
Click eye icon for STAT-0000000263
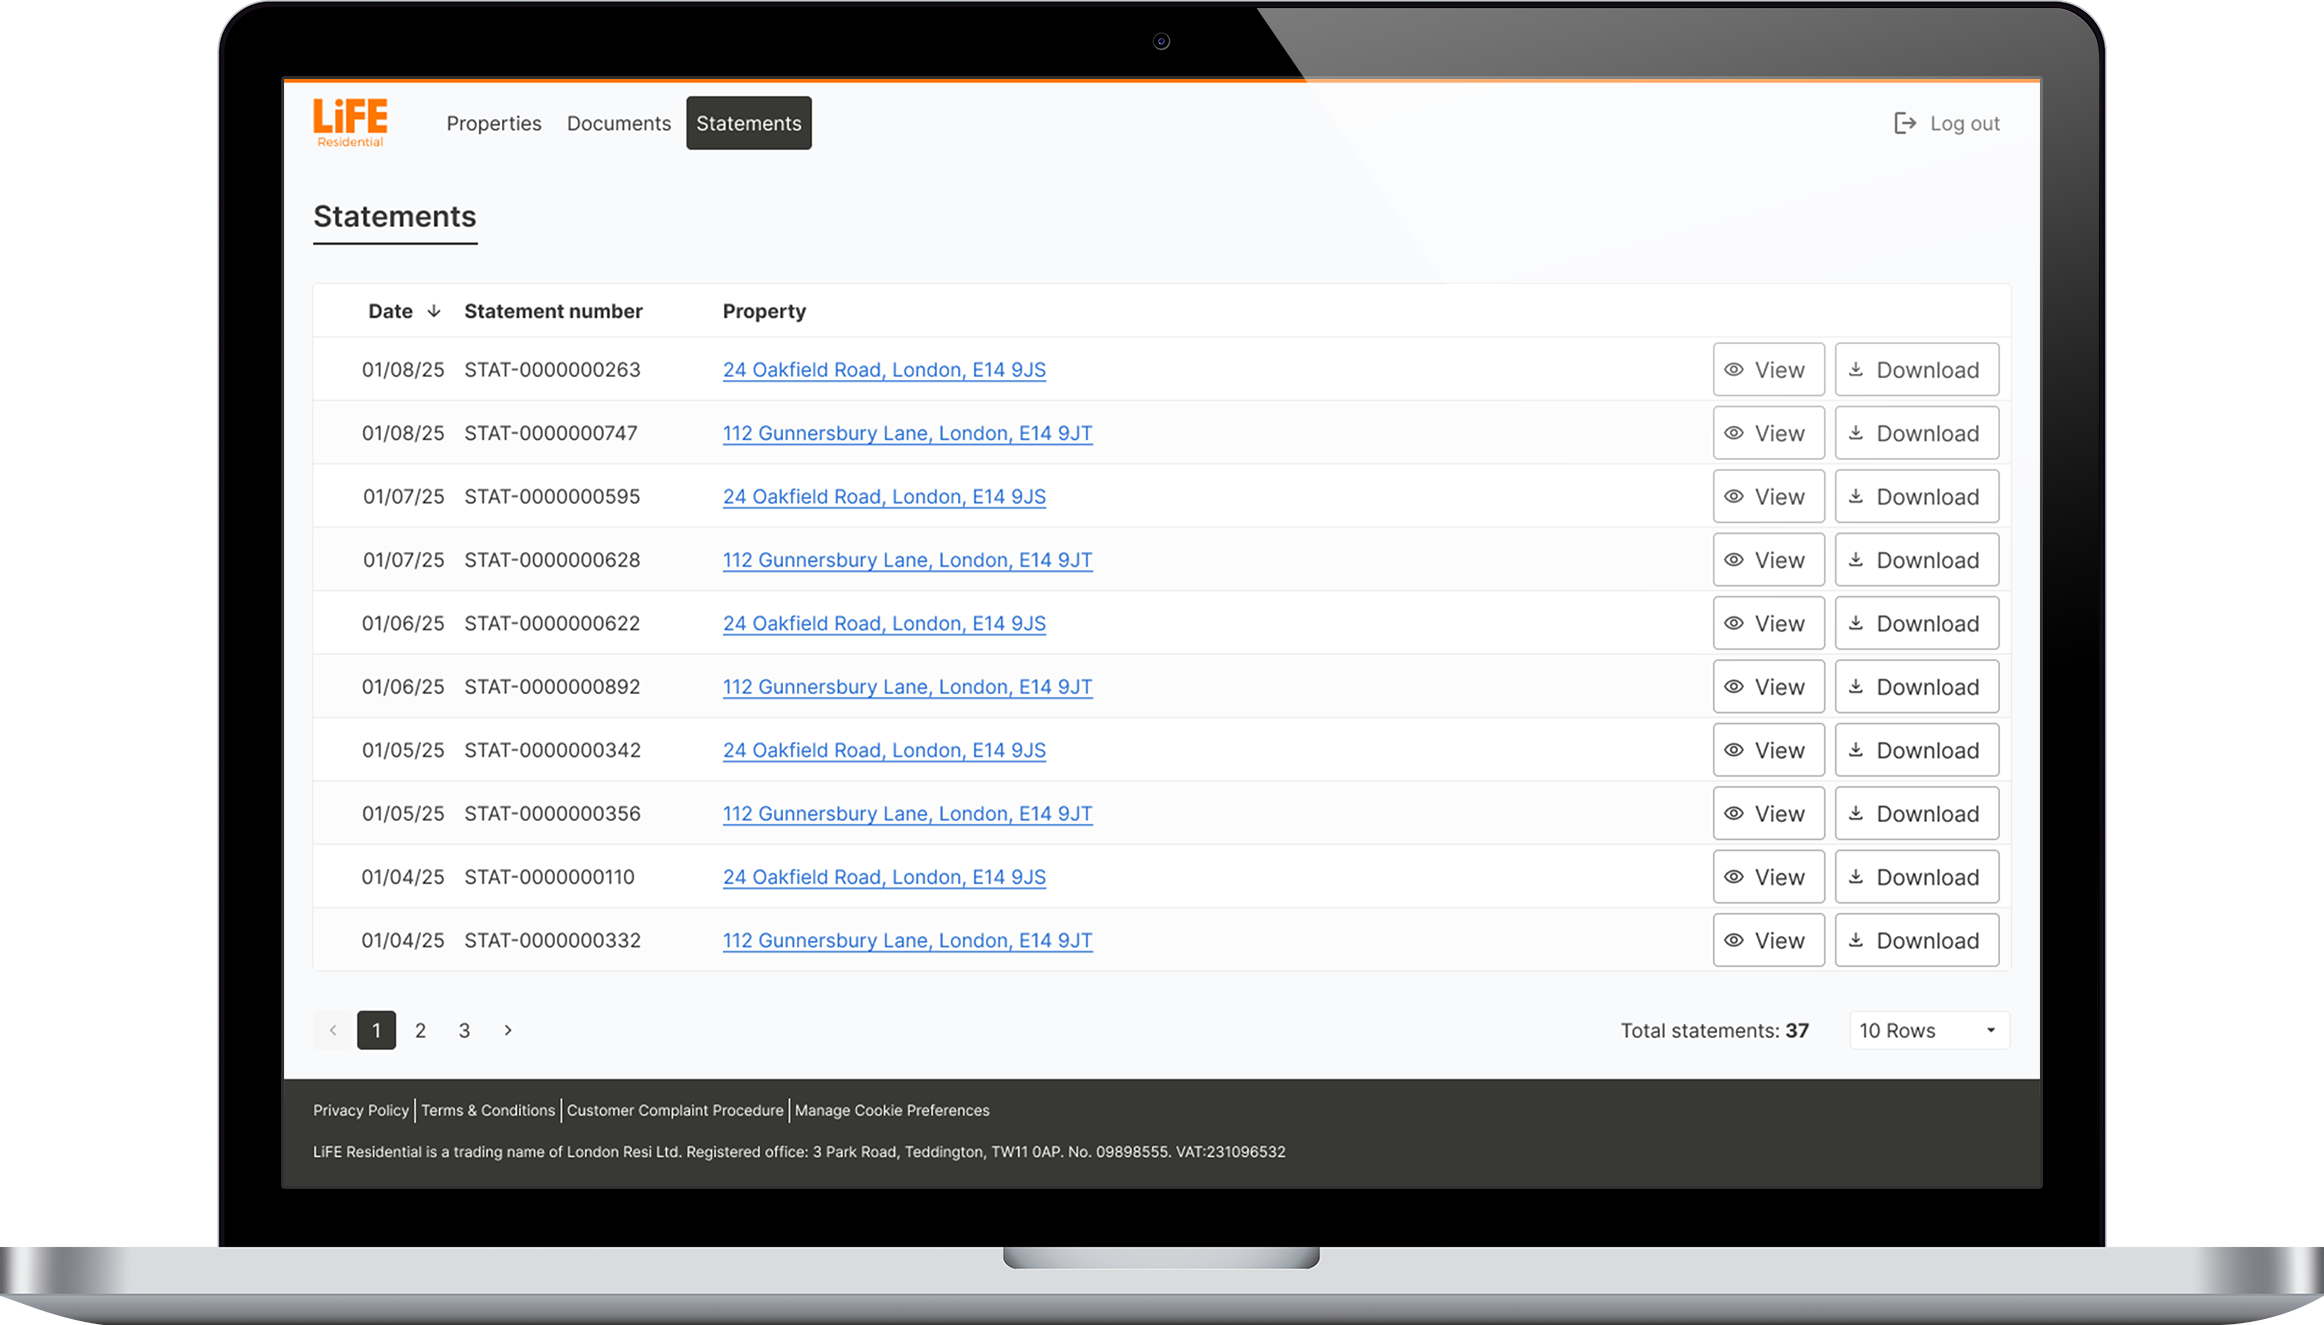(1734, 370)
